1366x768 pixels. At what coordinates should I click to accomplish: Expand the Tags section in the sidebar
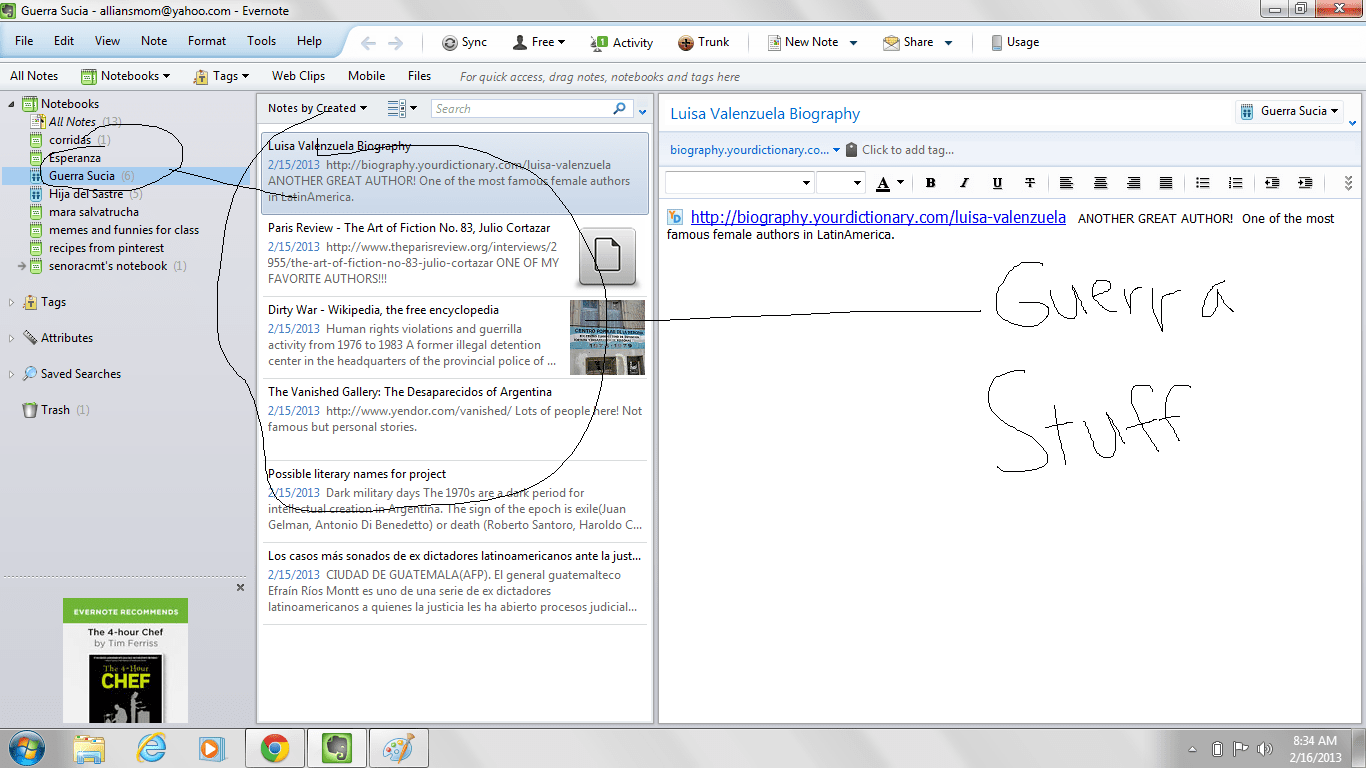[12, 302]
